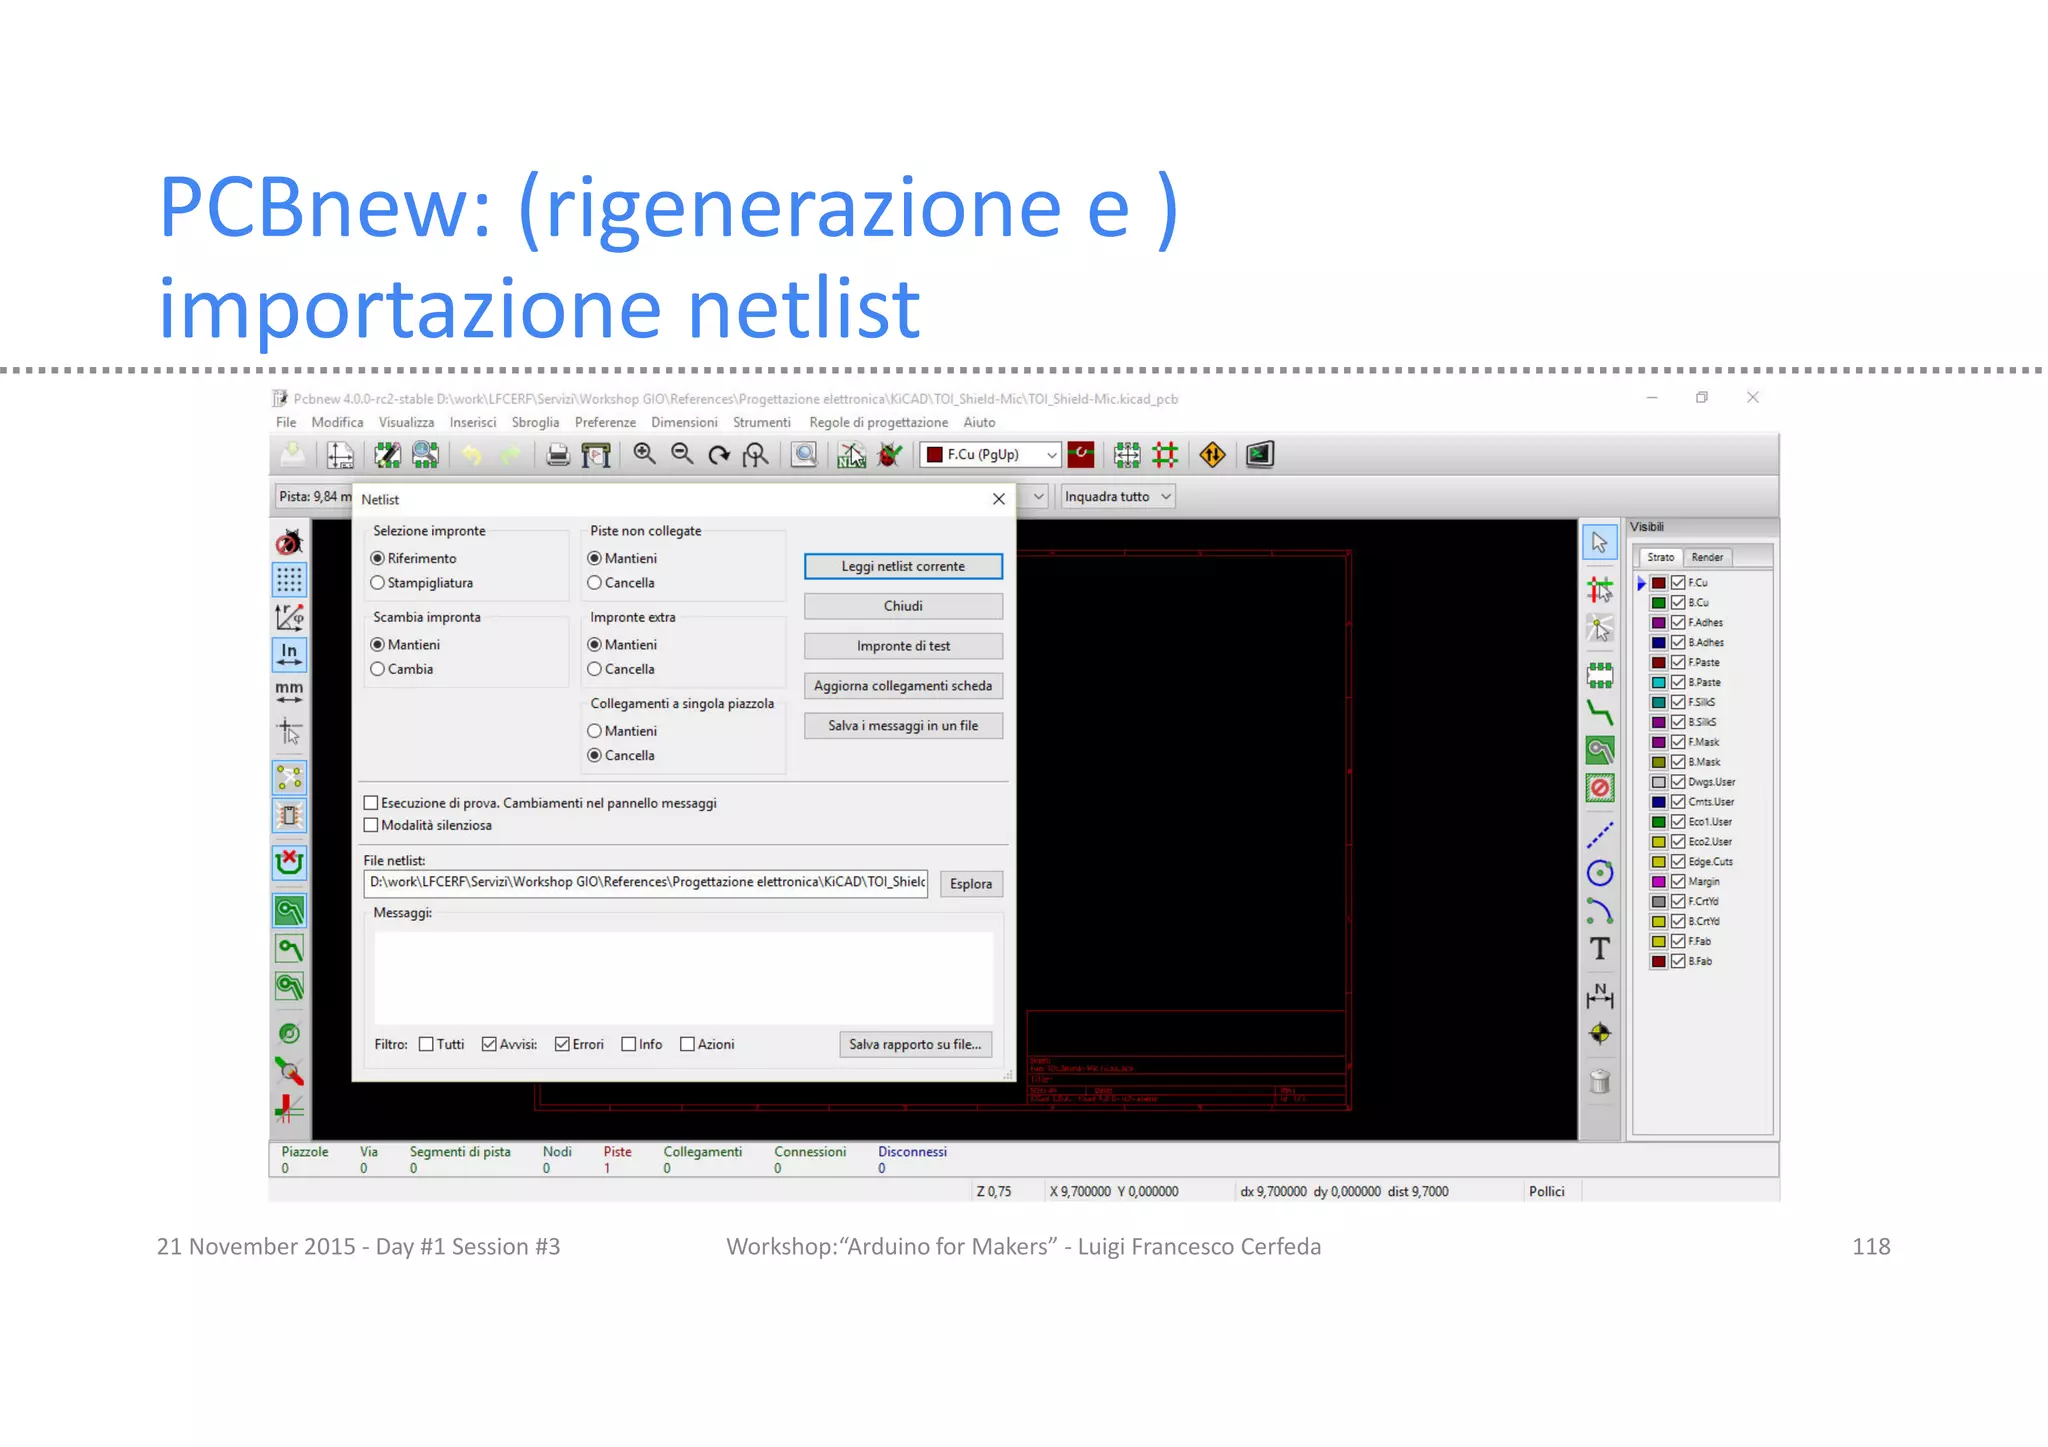Viewport: 2048px width, 1447px height.
Task: Select the delete items trash tool
Action: [x=1600, y=1081]
